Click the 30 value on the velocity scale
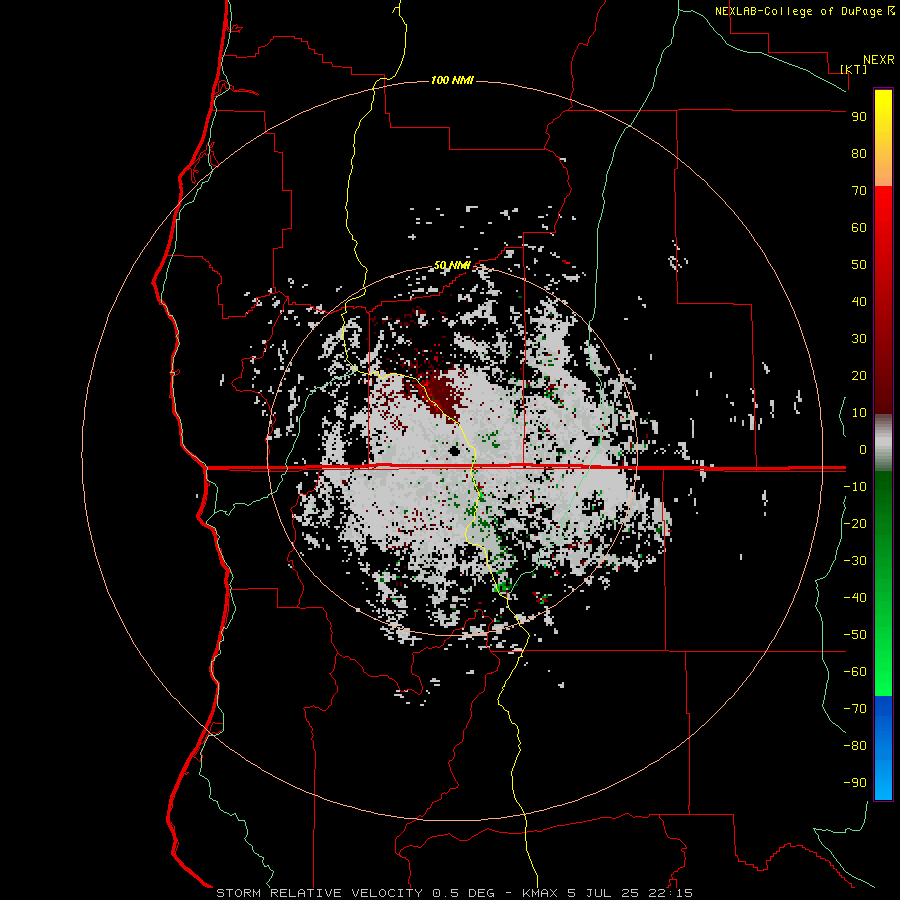 [x=859, y=339]
